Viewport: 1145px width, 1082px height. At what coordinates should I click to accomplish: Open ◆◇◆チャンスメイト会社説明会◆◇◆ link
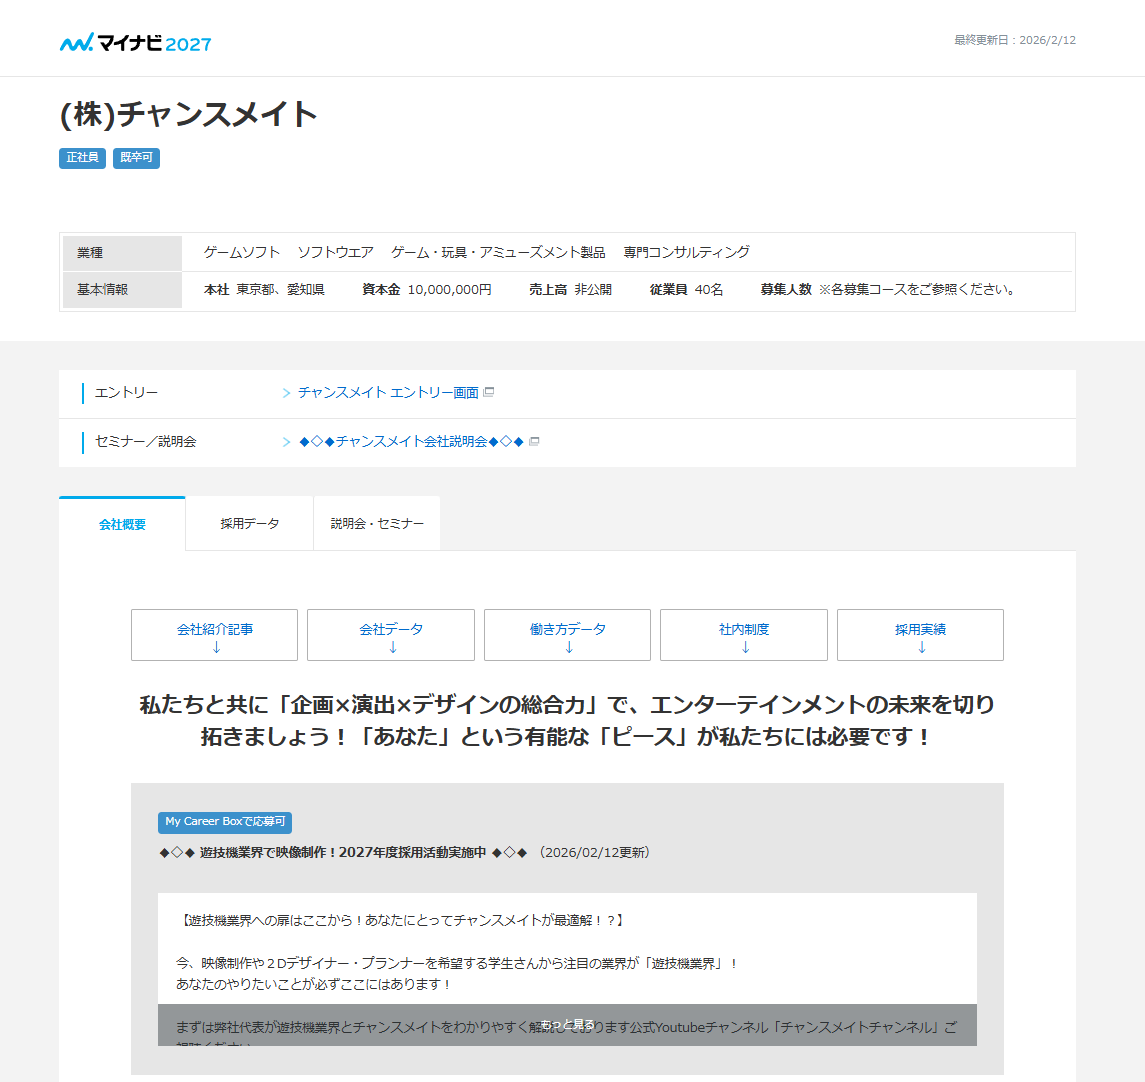pyautogui.click(x=412, y=442)
